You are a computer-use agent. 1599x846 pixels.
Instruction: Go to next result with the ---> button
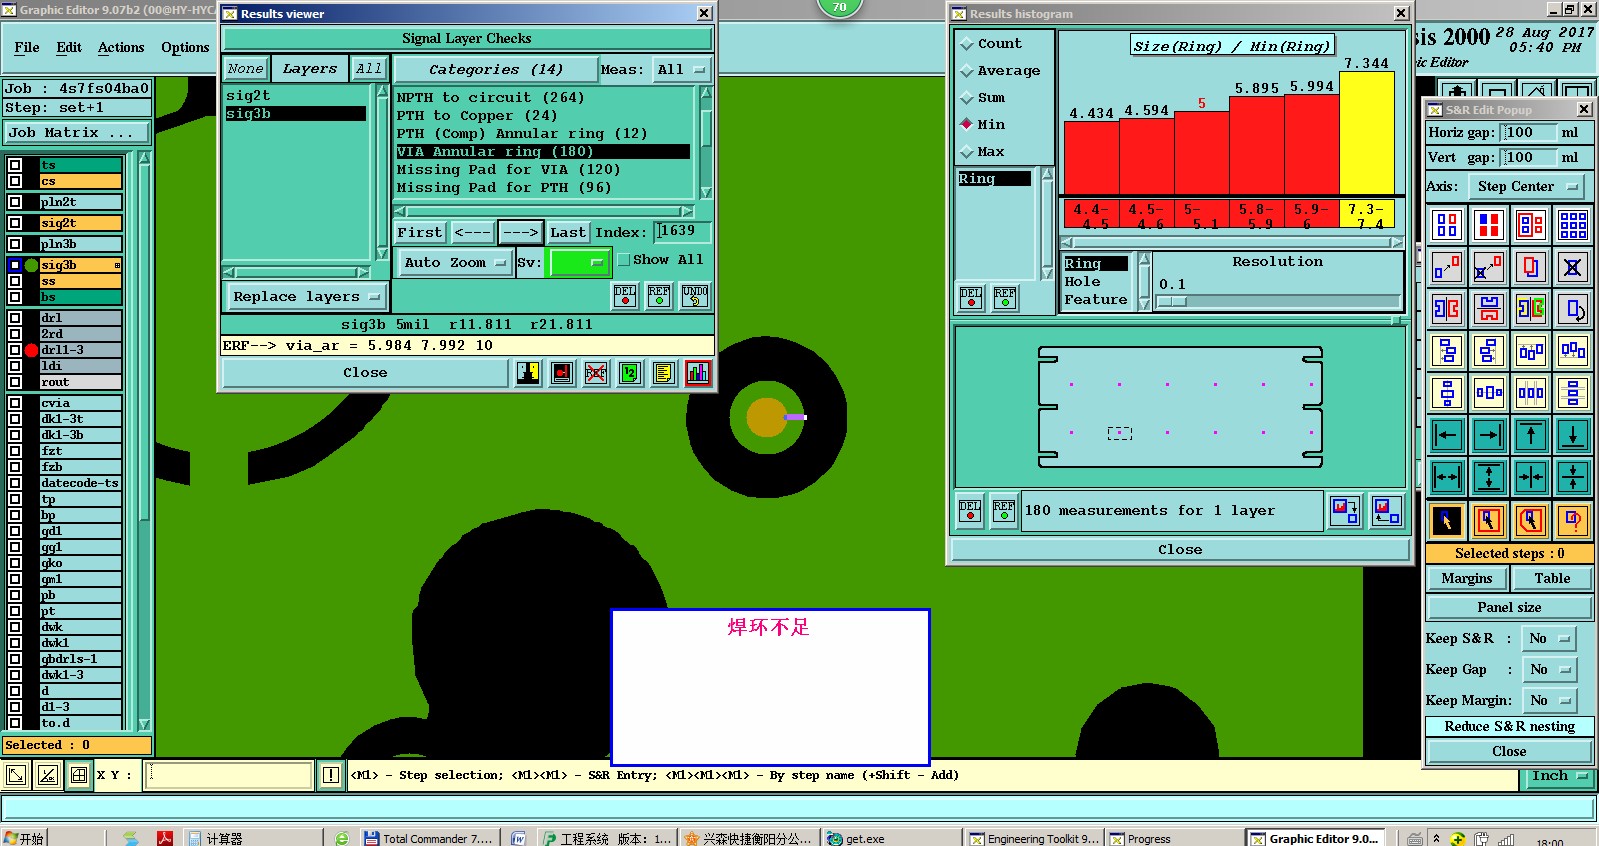coord(520,233)
